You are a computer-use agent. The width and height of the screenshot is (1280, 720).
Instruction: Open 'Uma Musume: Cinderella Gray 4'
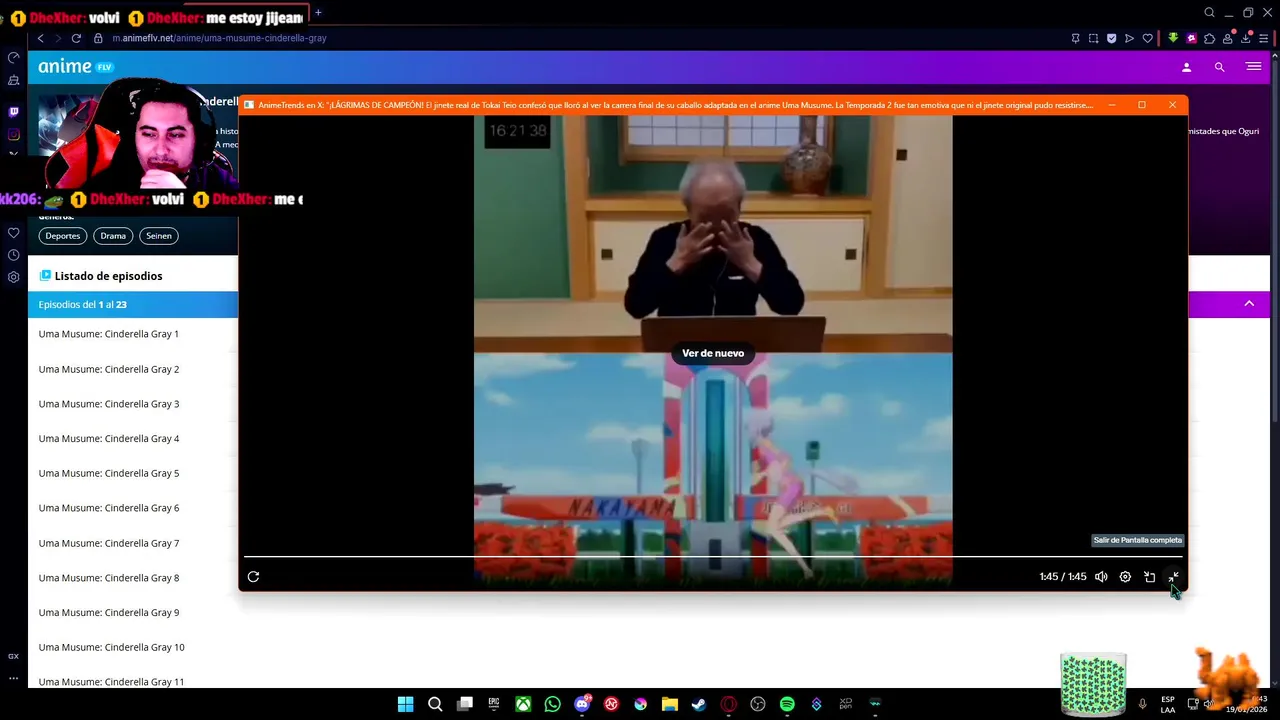(x=109, y=438)
